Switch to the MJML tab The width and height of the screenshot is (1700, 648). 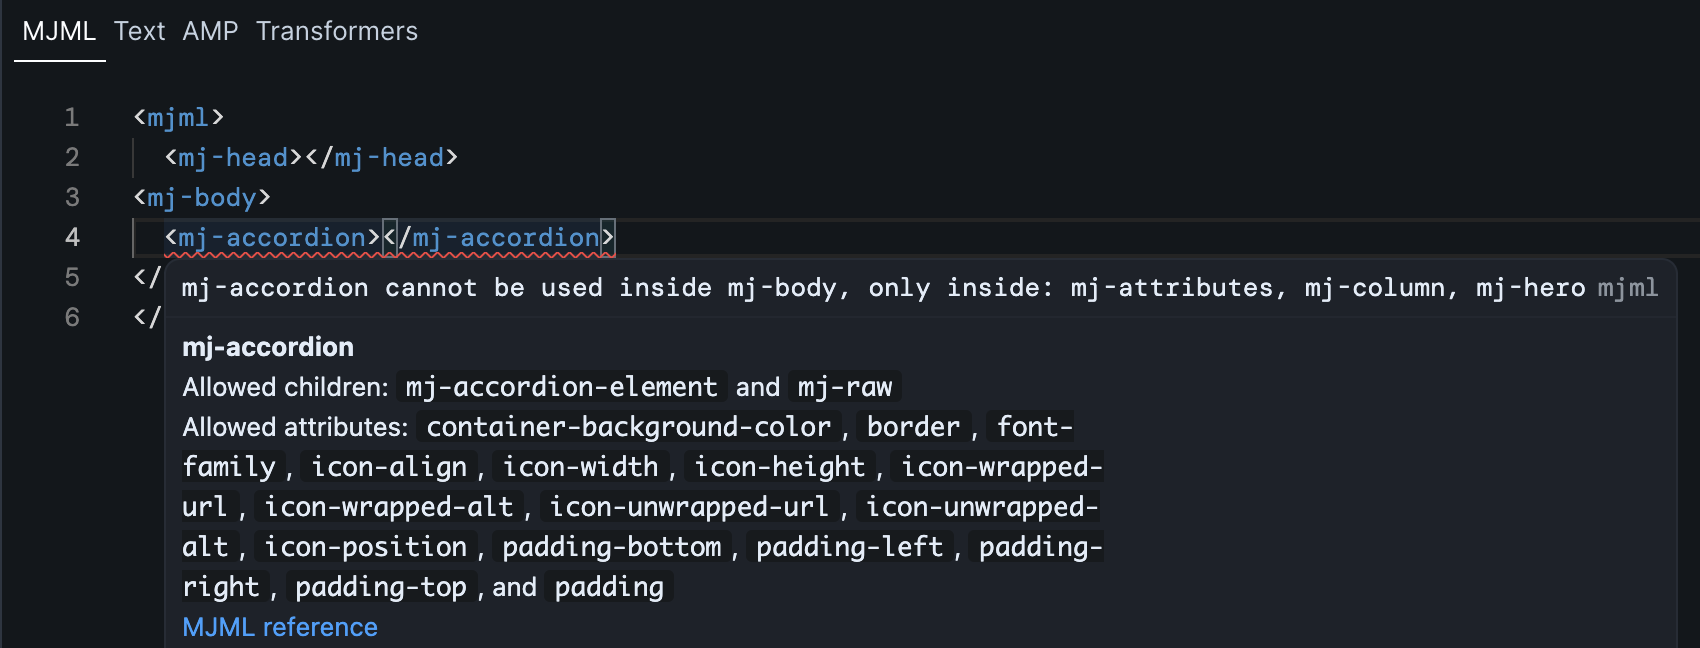(59, 31)
